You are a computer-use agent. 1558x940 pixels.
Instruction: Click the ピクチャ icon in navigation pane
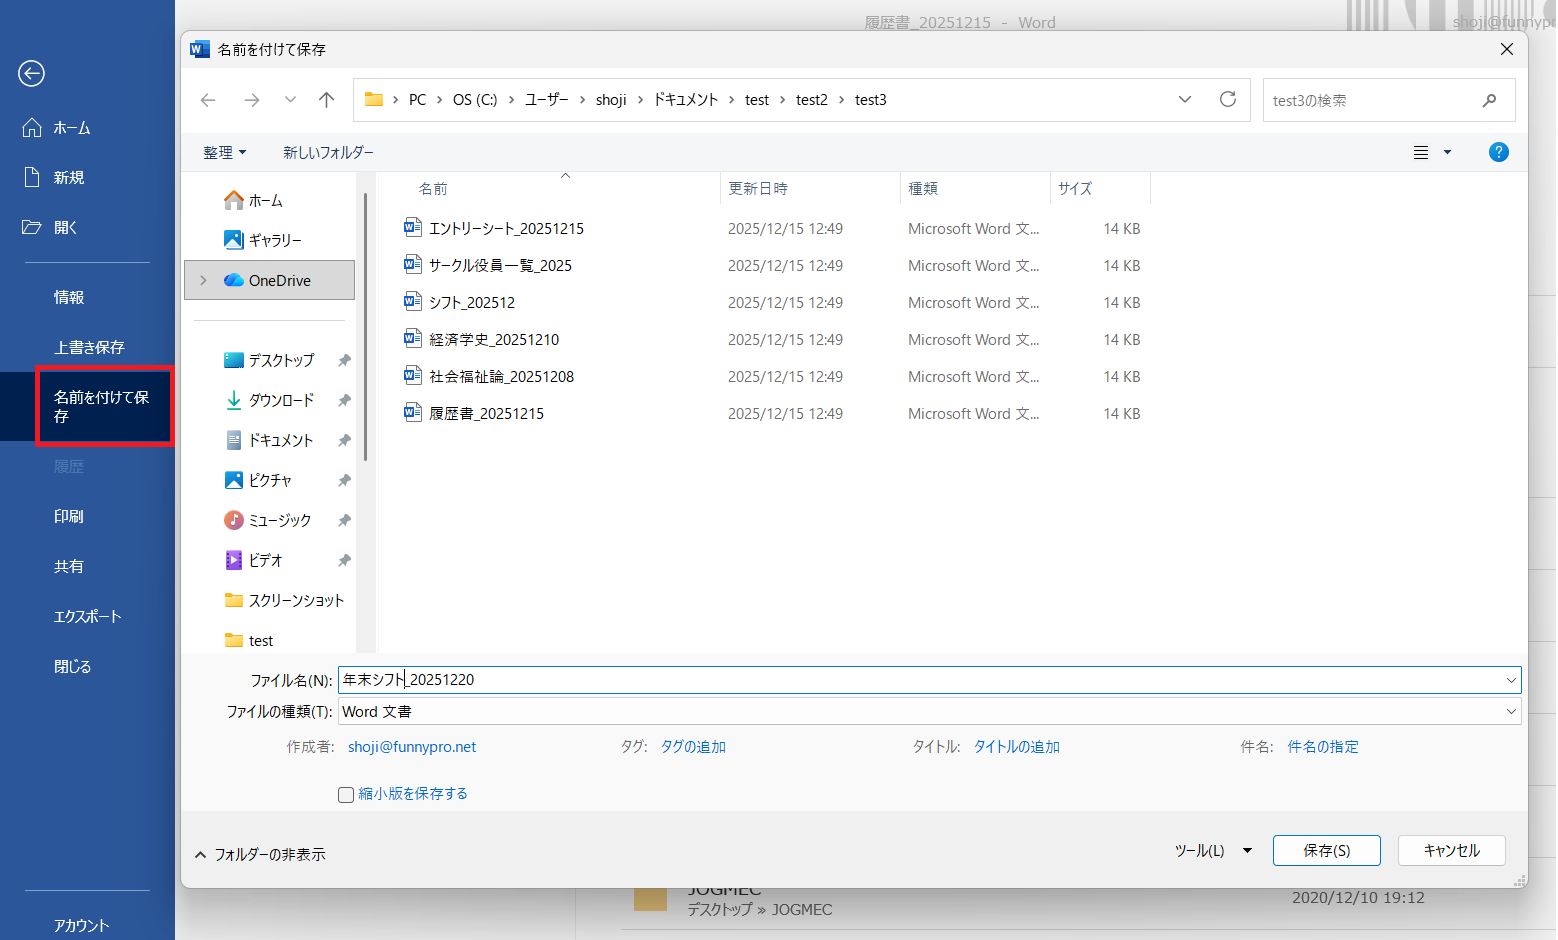pyautogui.click(x=234, y=480)
